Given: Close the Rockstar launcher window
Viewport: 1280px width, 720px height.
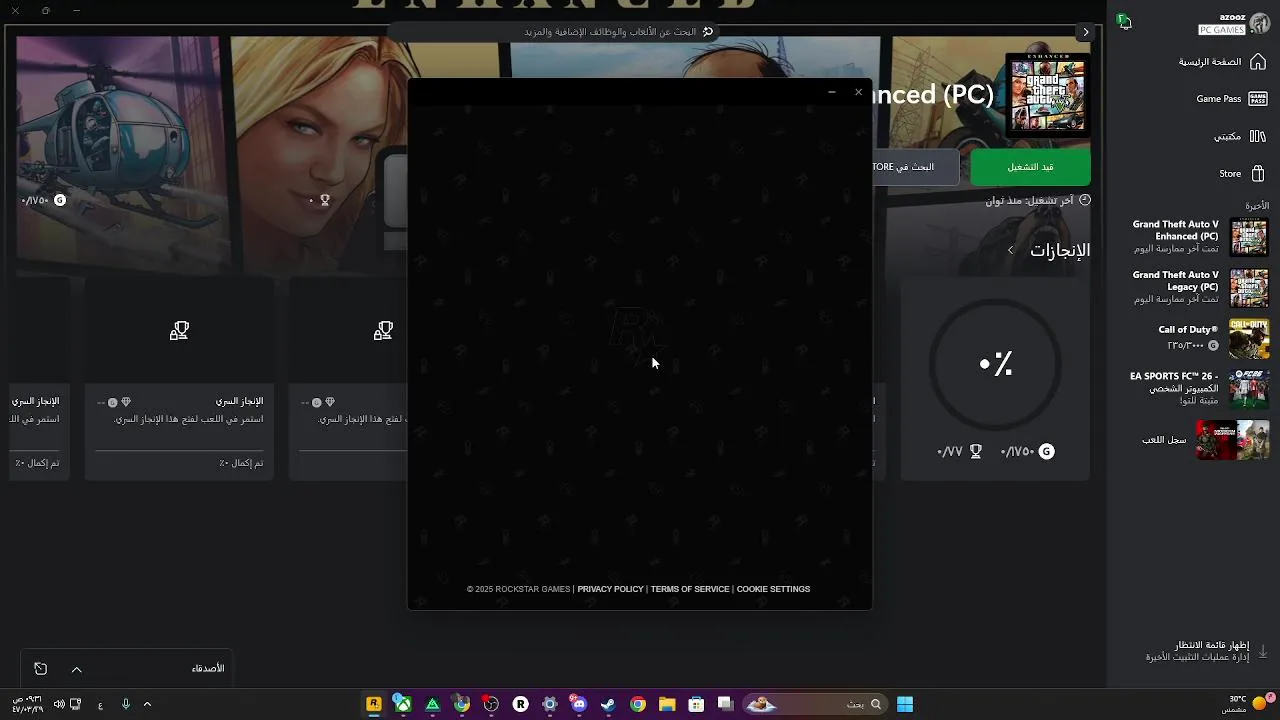Looking at the screenshot, I should click(x=858, y=92).
